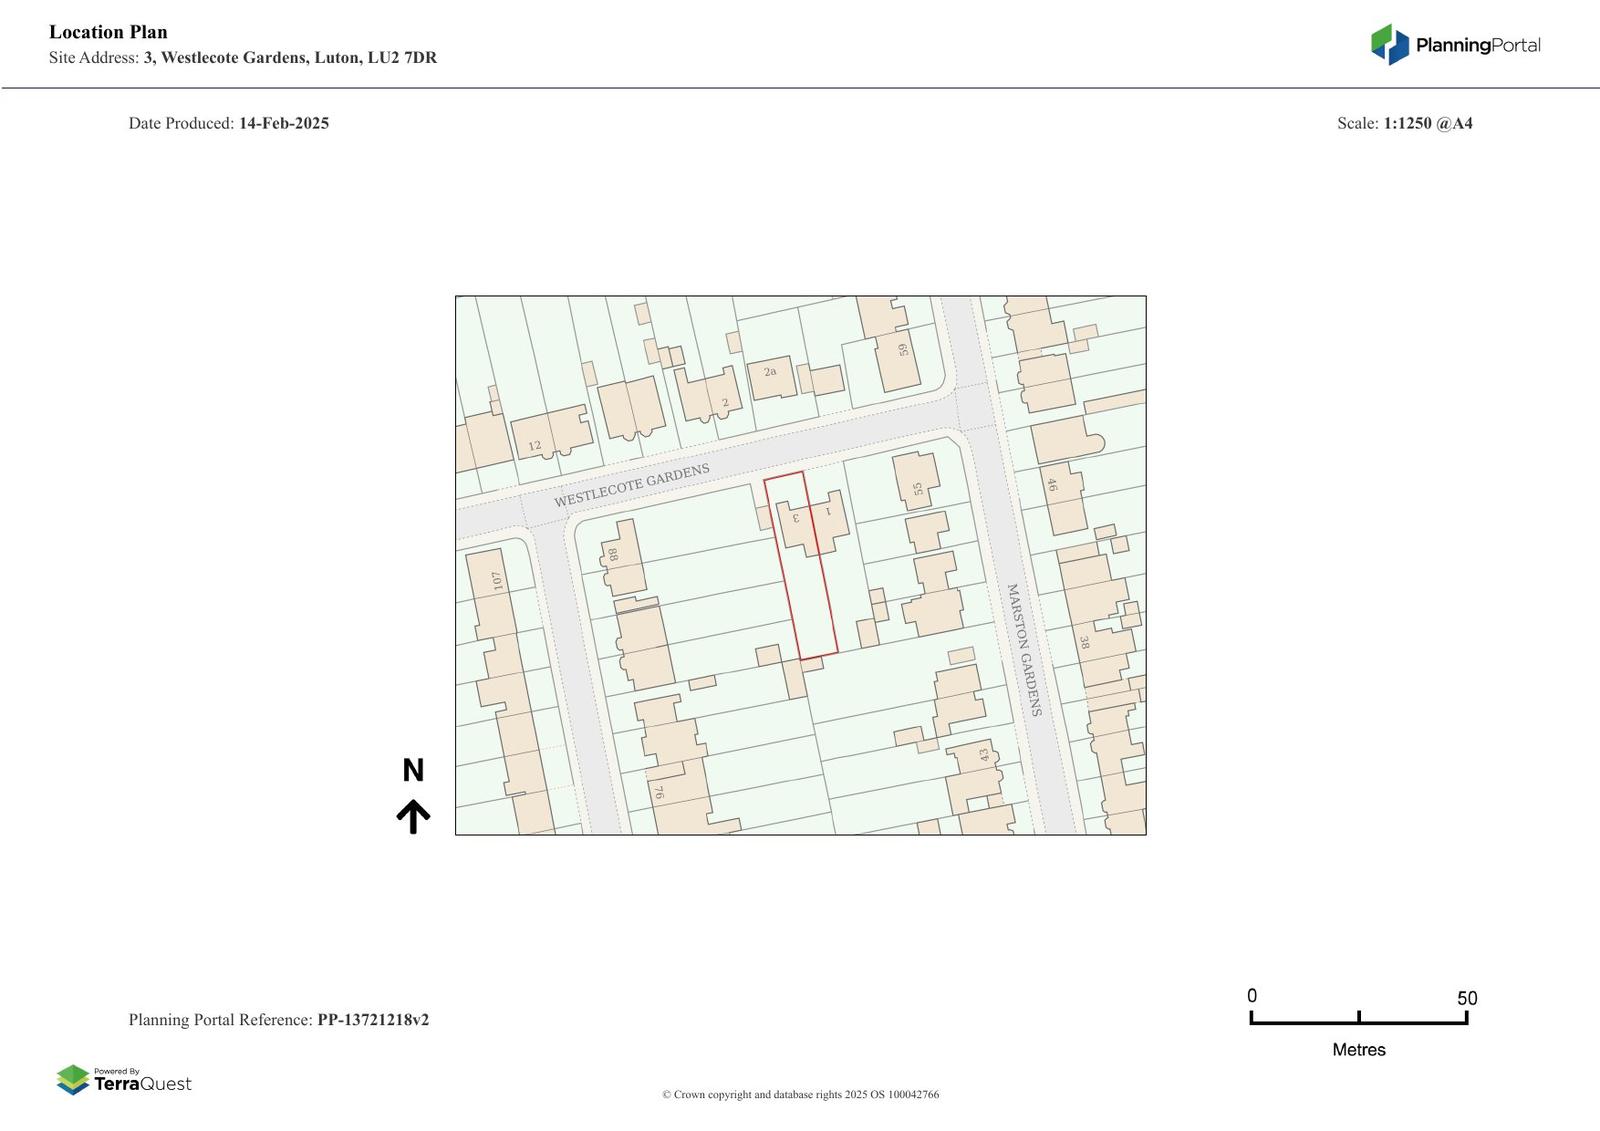This screenshot has width=1600, height=1131.
Task: Click house number 1 on the map
Action: coord(828,512)
